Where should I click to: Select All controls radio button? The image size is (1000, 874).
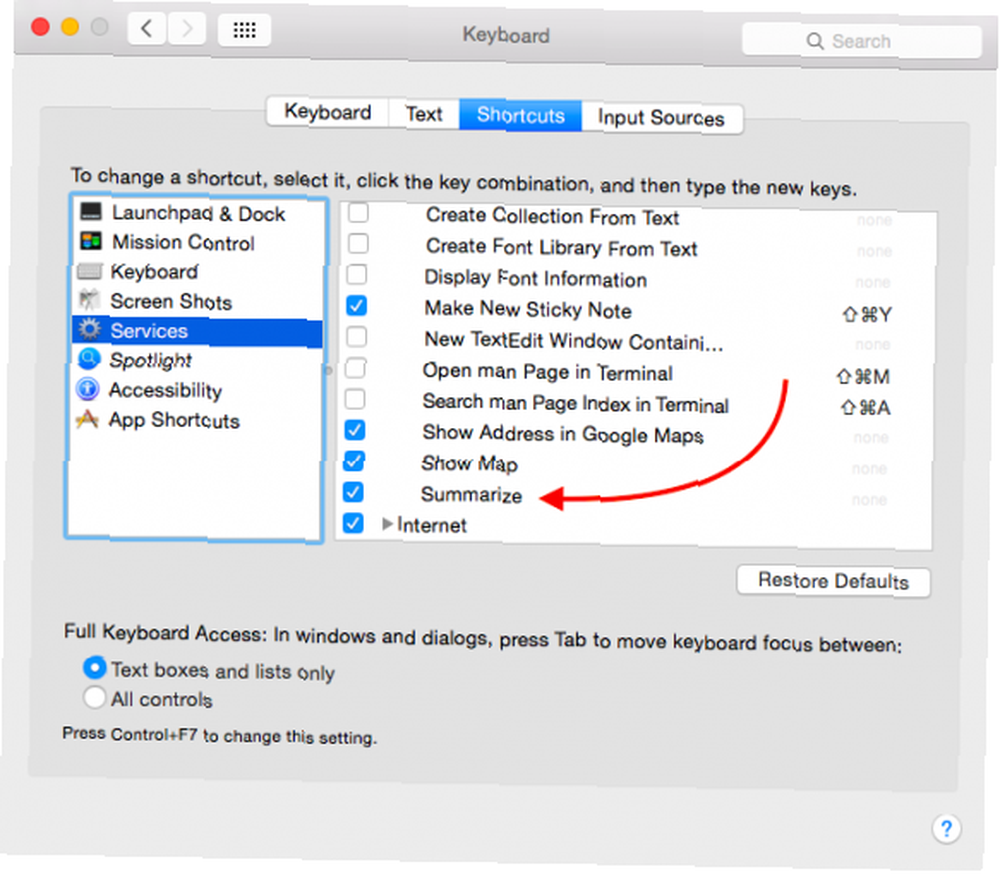pyautogui.click(x=94, y=697)
